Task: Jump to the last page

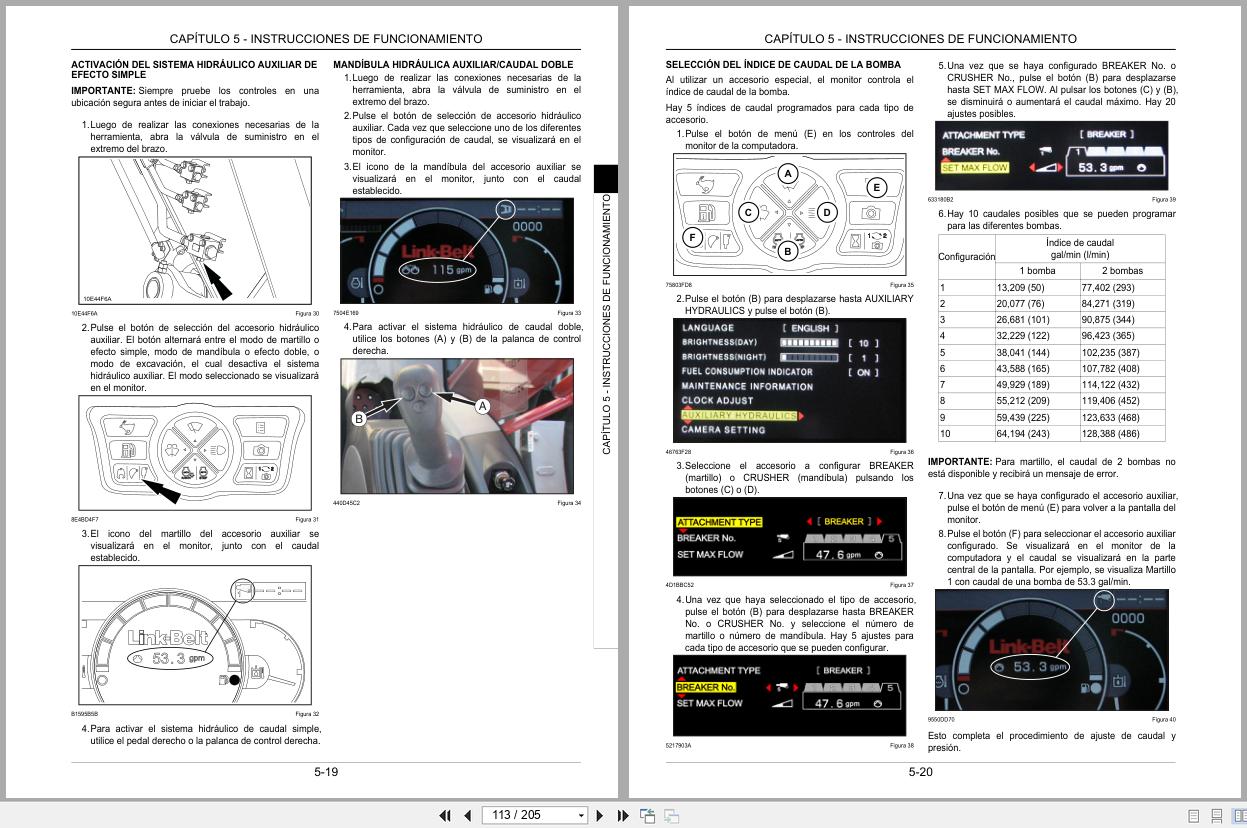Action: pyautogui.click(x=623, y=815)
